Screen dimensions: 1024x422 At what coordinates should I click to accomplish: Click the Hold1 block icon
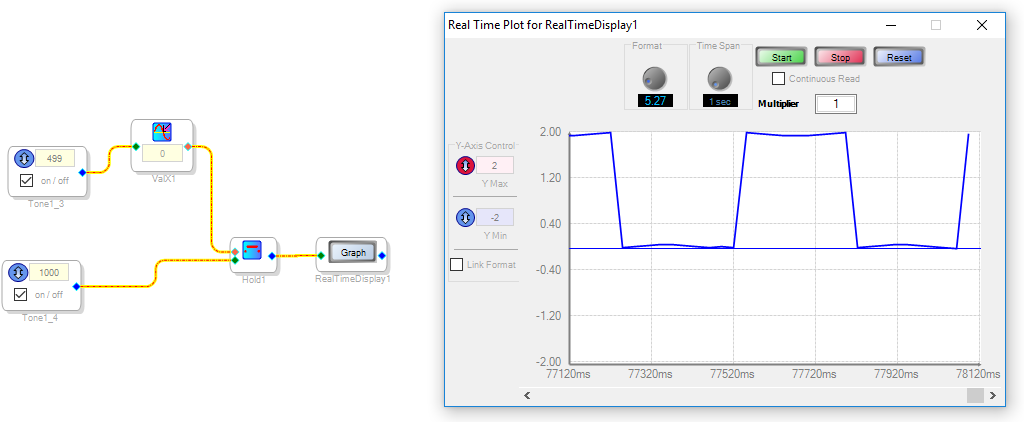(x=252, y=250)
